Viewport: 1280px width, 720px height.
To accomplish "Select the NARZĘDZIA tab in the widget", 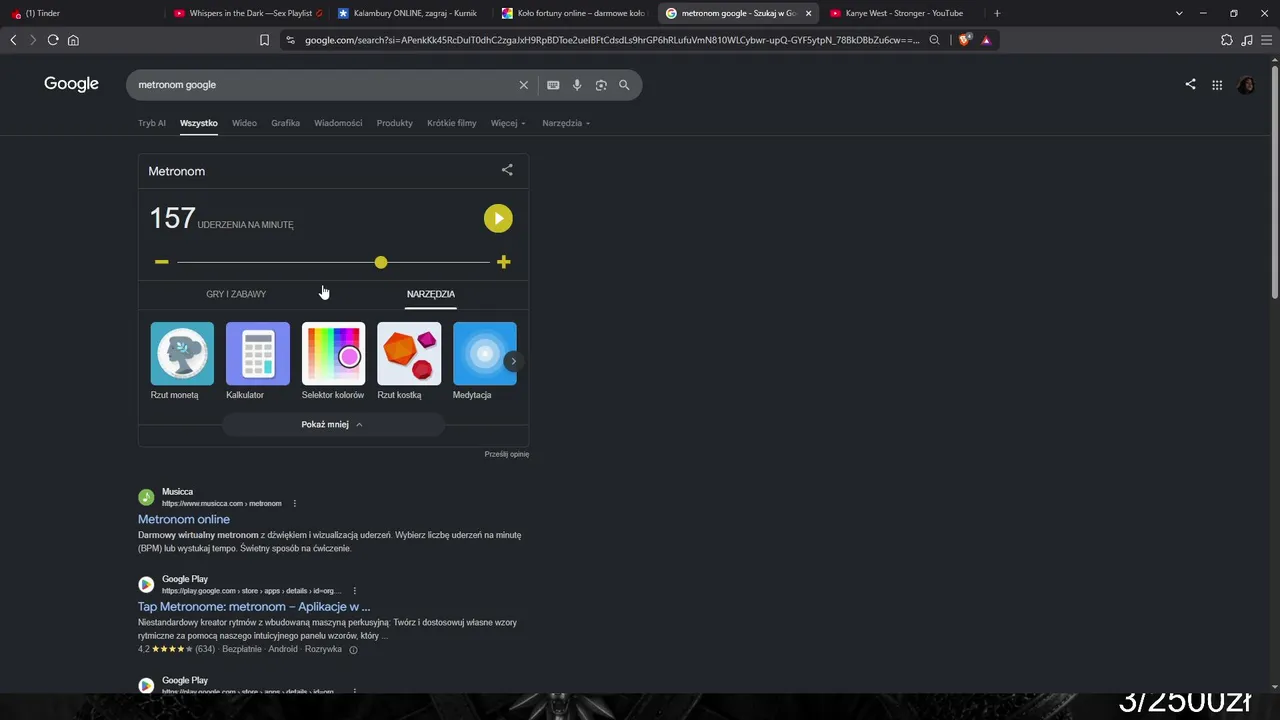I will pos(431,294).
